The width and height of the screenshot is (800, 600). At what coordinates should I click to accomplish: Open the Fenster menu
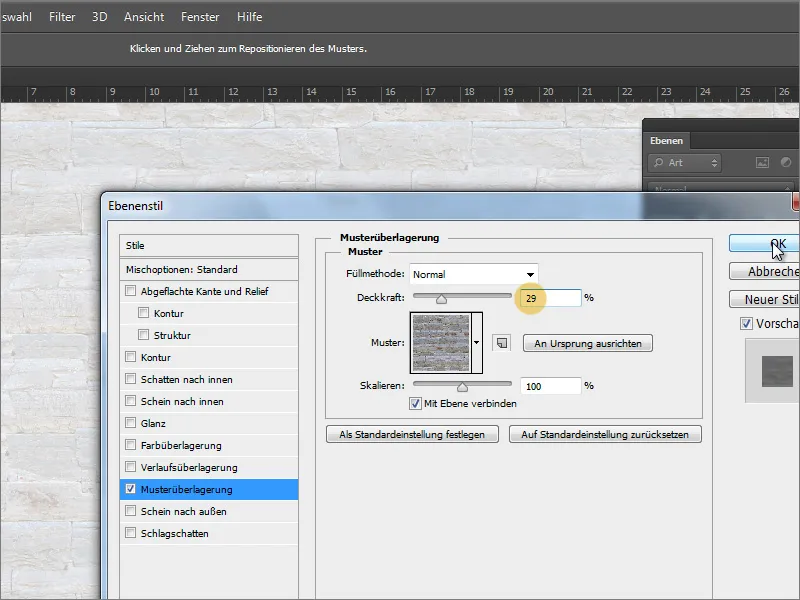(x=200, y=17)
